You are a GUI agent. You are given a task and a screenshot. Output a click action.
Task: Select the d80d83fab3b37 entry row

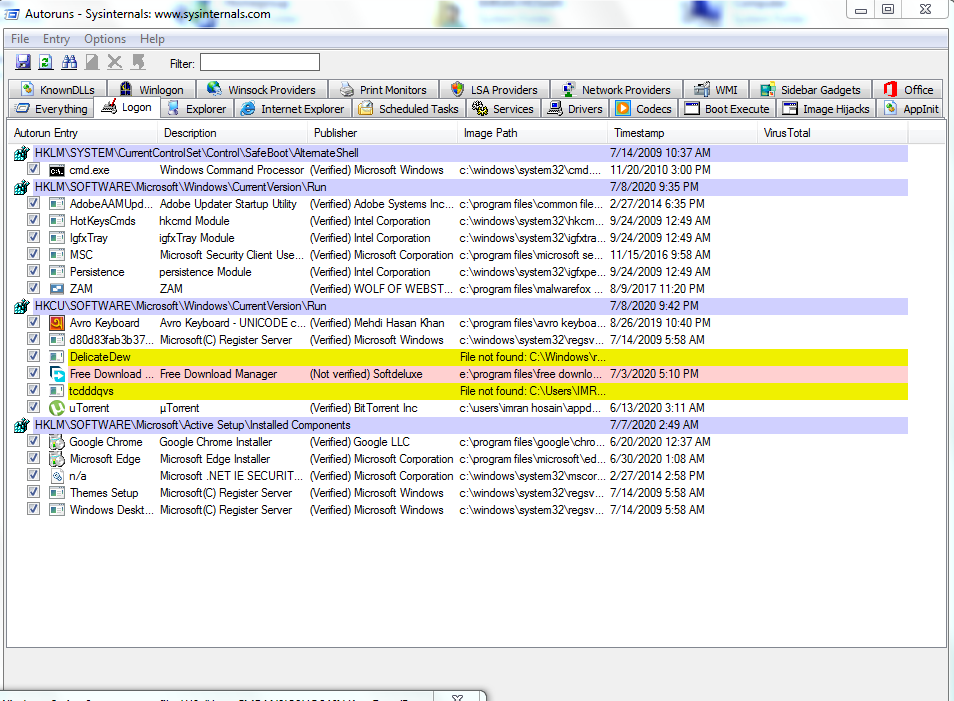tap(459, 340)
